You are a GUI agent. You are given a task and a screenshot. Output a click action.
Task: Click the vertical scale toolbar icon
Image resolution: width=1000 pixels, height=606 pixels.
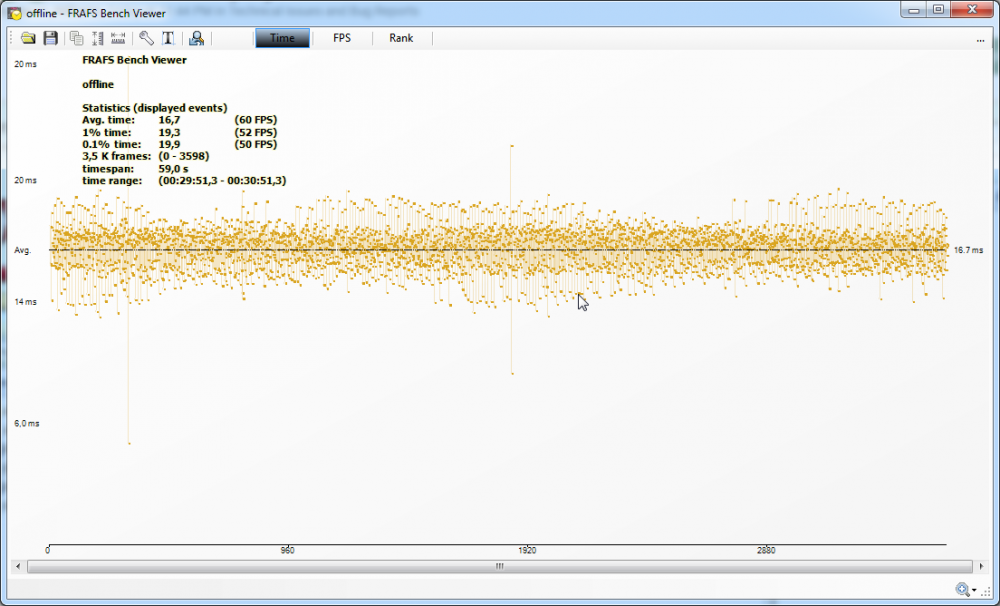pyautogui.click(x=98, y=38)
